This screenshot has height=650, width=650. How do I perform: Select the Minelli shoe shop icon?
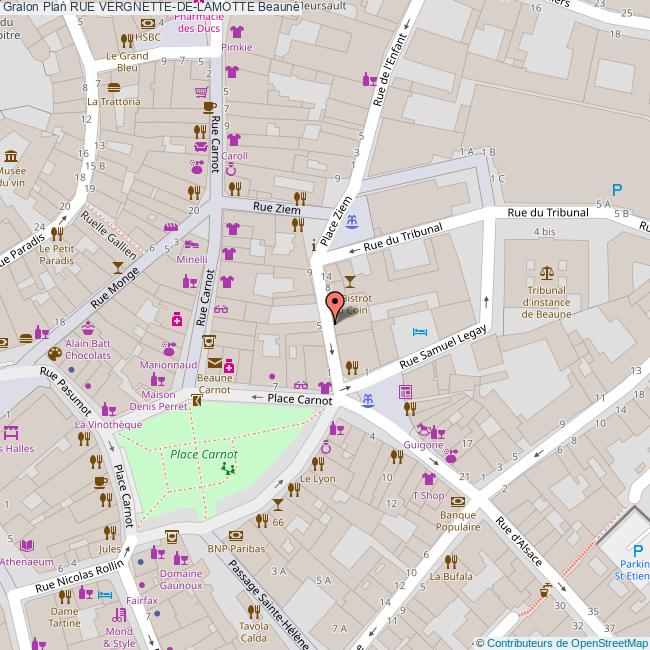pos(193,244)
